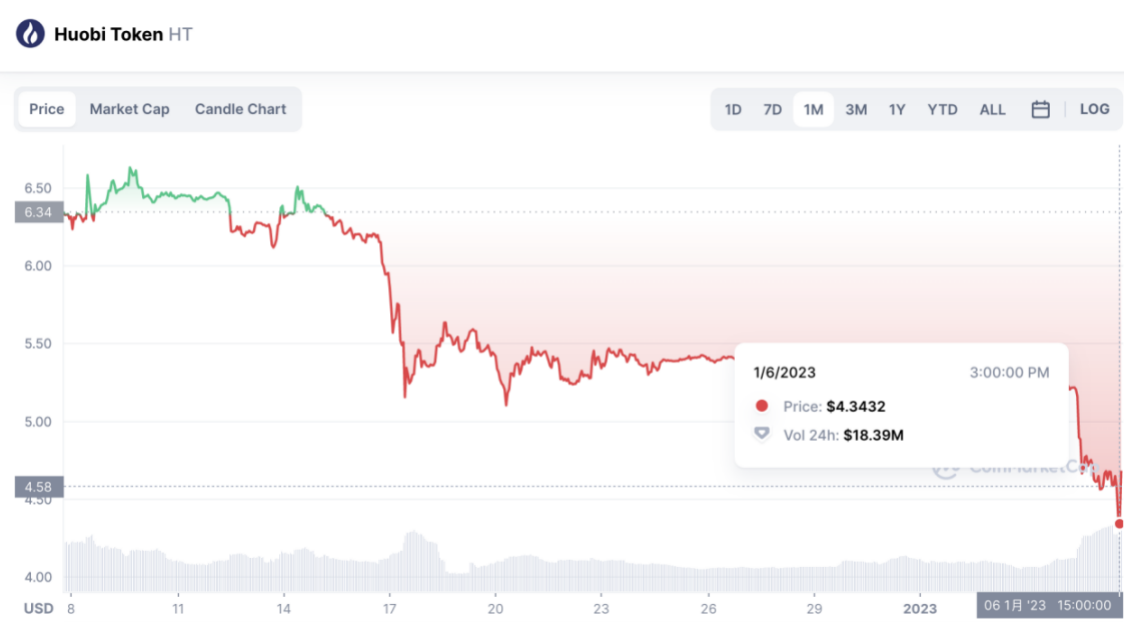Show the 1Y price history
Screen dimensions: 1124x622
click(897, 109)
